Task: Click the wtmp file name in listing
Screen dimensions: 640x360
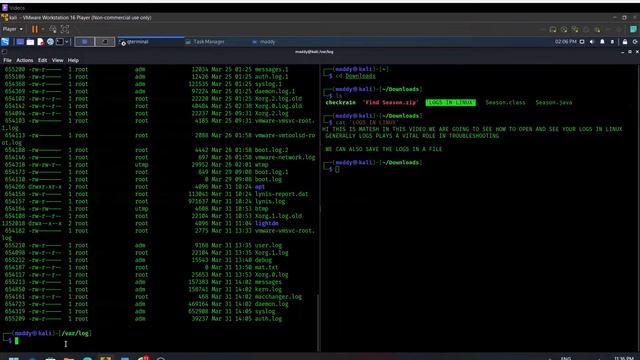Action: [x=261, y=165]
